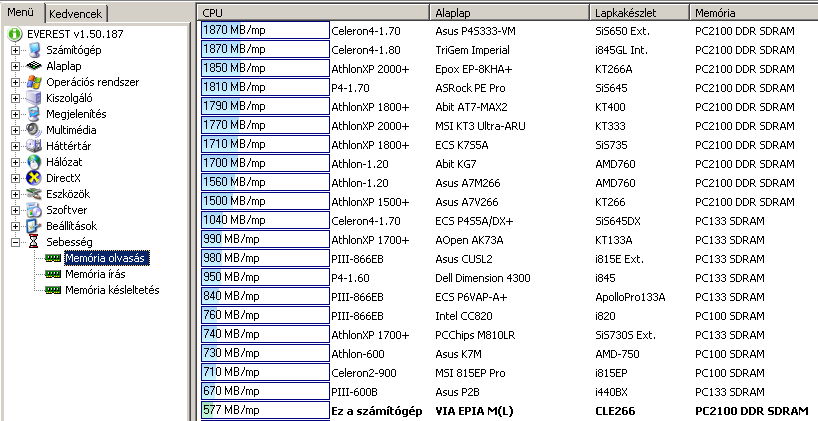This screenshot has height=421, width=818.
Task: Sort by the Memória column header
Action: [x=753, y=13]
